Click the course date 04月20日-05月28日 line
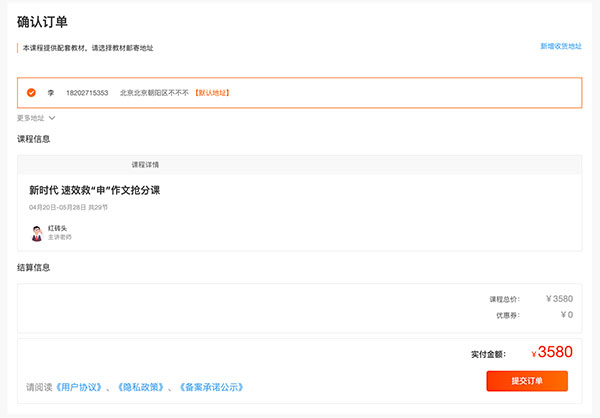Viewport: 600px width, 418px height. (68, 207)
